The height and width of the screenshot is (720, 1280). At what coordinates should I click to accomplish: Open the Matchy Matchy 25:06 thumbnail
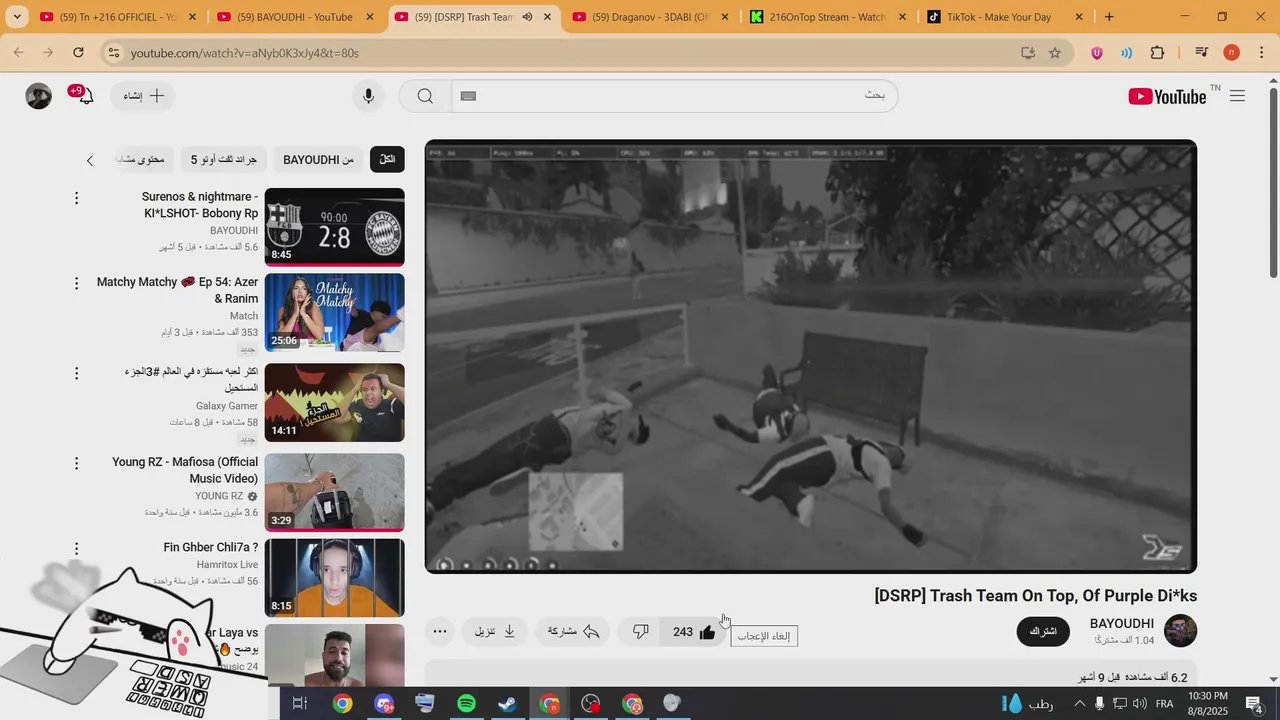pos(334,313)
